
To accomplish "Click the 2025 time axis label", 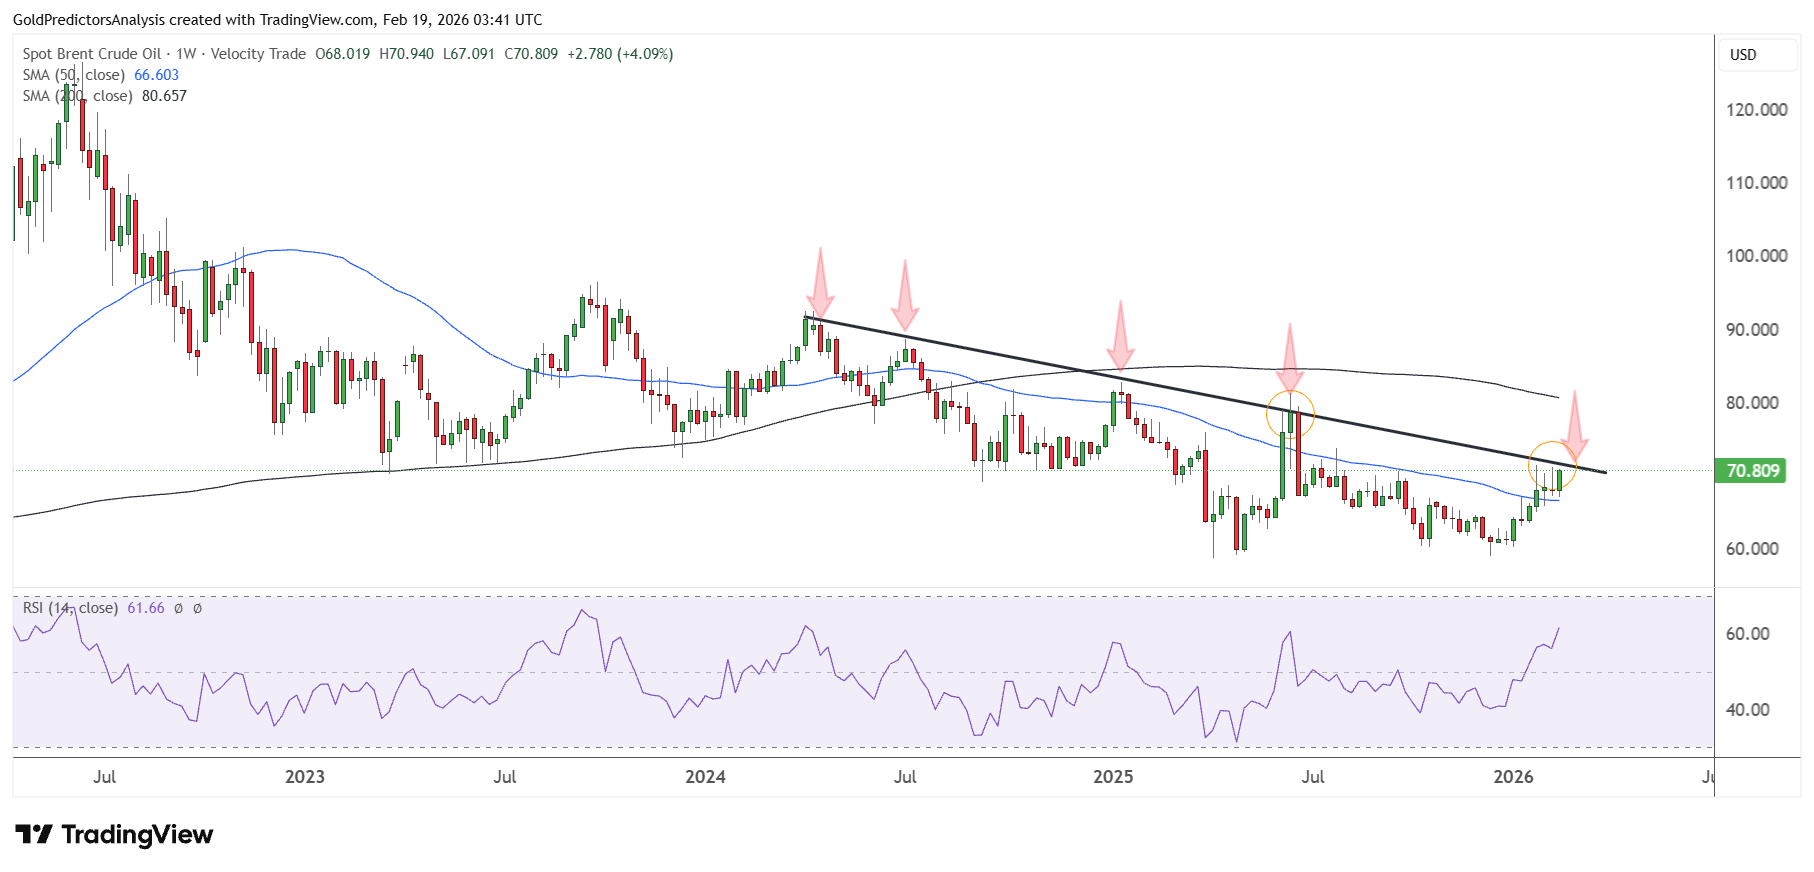I will pos(1113,777).
